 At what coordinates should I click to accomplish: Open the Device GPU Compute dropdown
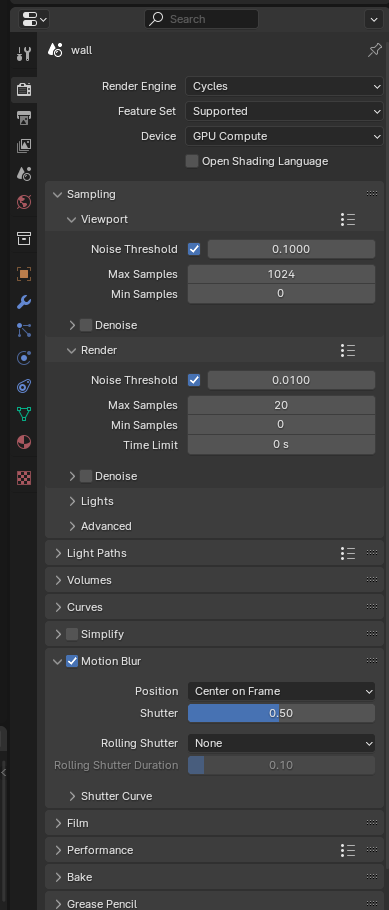284,136
